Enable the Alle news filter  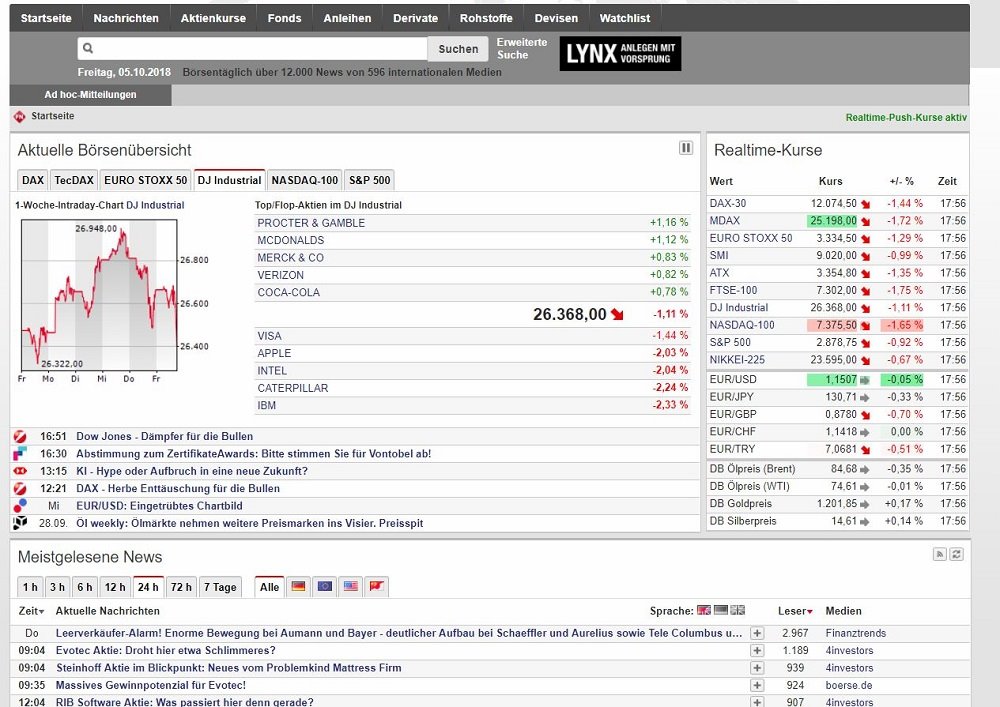(268, 587)
